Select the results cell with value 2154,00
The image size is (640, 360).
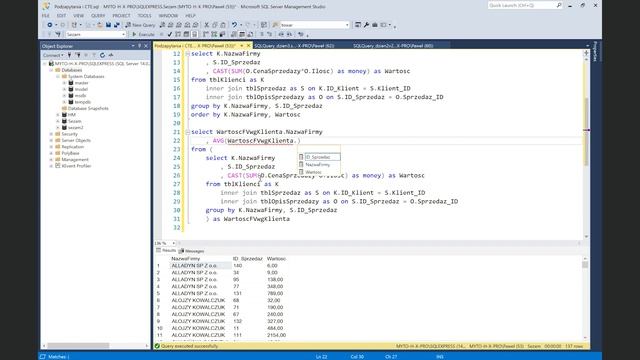pyautogui.click(x=277, y=335)
